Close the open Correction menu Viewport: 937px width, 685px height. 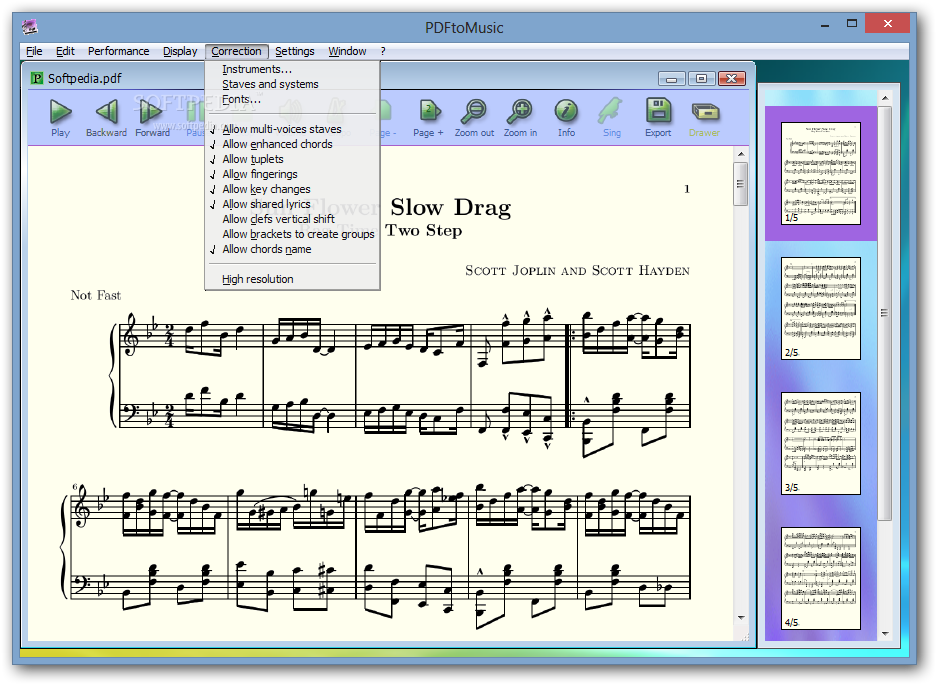click(236, 51)
